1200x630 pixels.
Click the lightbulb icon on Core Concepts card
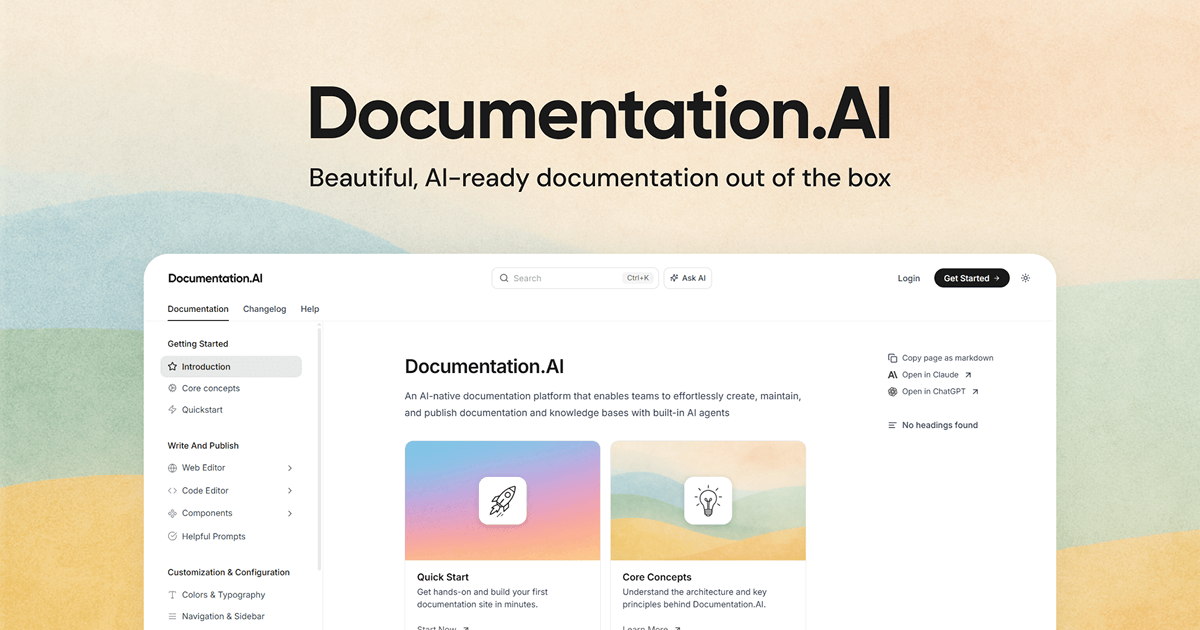pos(708,500)
